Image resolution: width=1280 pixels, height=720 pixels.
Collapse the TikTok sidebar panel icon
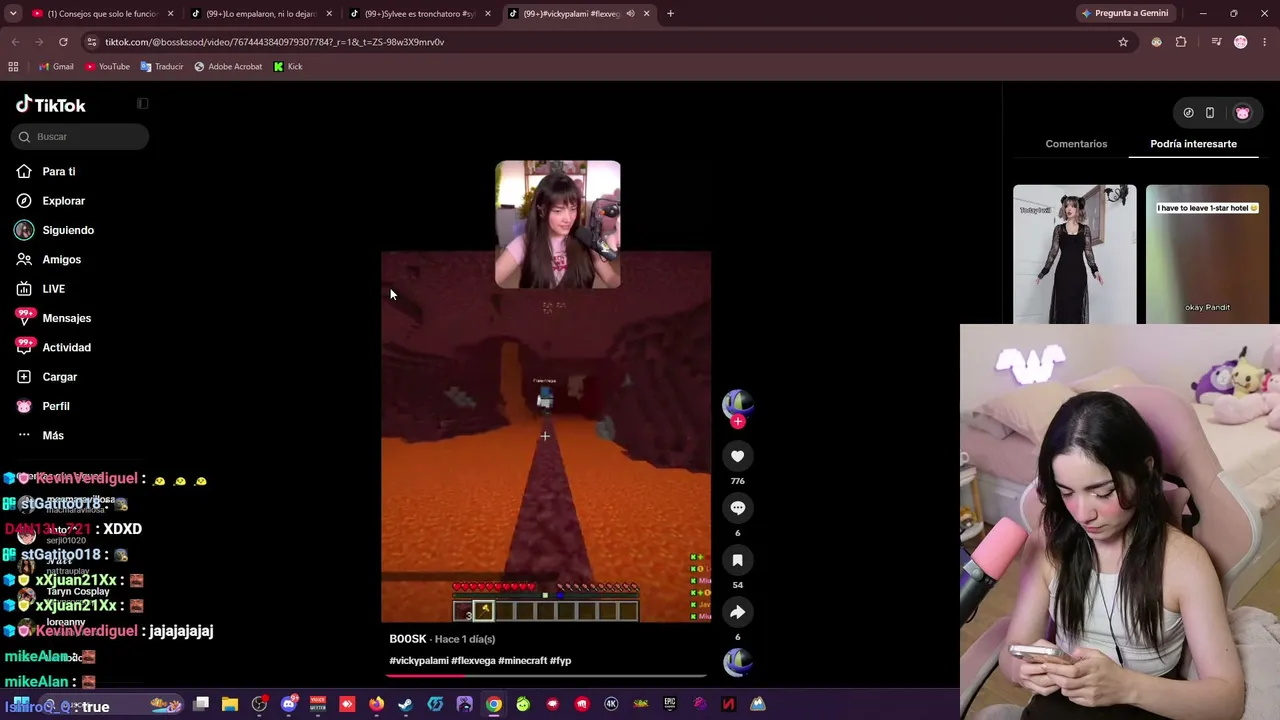click(143, 104)
